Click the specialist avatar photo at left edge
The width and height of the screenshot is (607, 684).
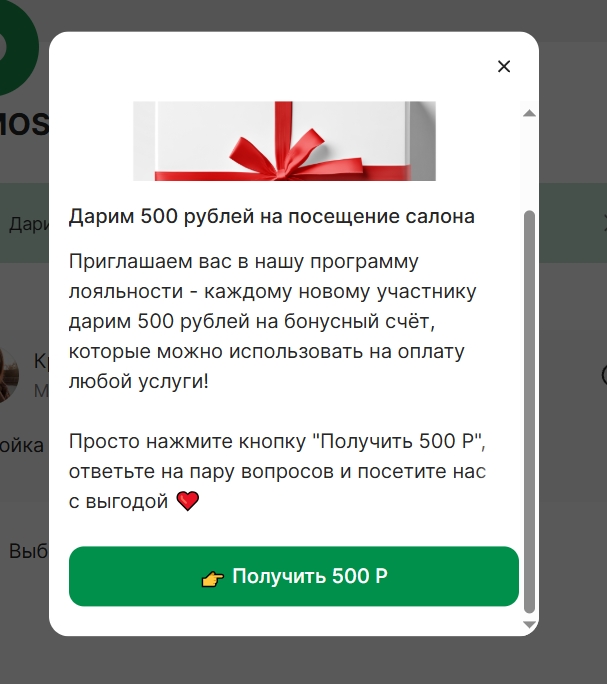[x=9, y=375]
